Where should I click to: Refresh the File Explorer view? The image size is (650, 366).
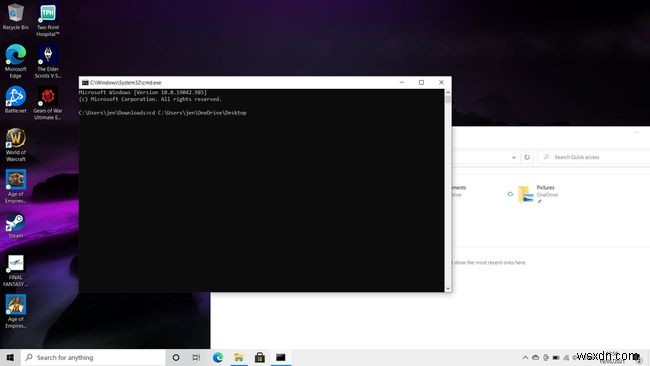527,157
